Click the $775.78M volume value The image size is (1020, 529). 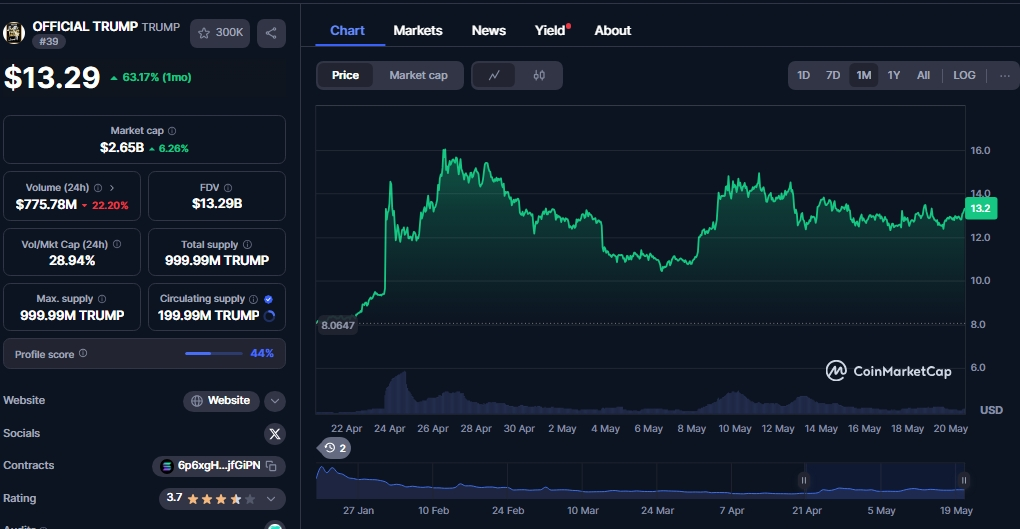click(46, 204)
